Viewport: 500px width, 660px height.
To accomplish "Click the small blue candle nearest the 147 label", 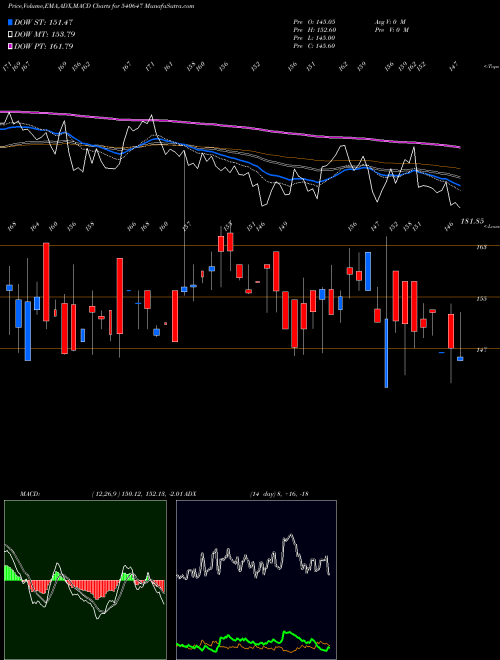I will coord(460,359).
